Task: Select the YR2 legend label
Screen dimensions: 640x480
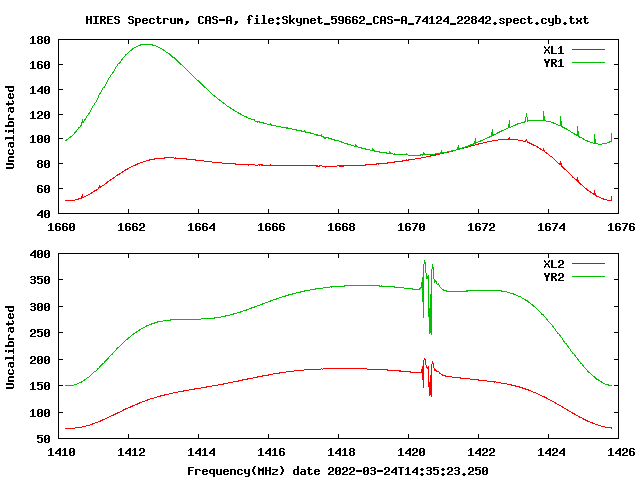Action: (553, 277)
